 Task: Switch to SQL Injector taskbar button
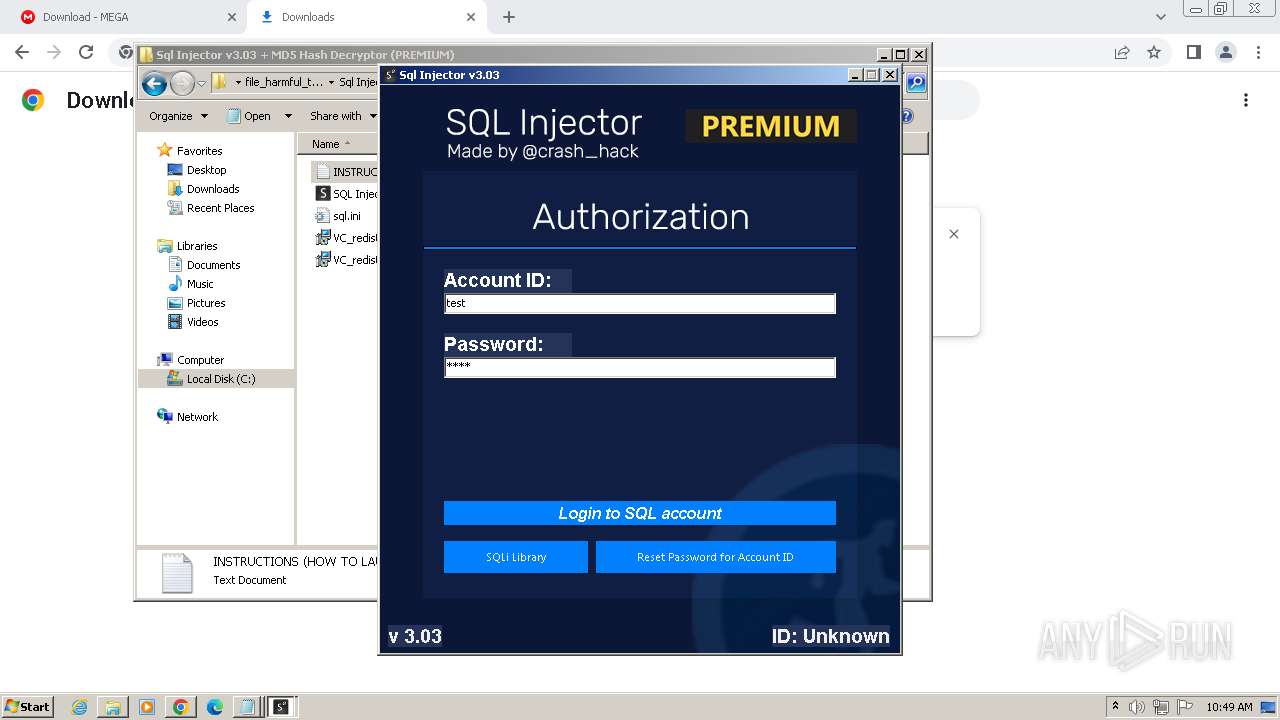pyautogui.click(x=281, y=707)
